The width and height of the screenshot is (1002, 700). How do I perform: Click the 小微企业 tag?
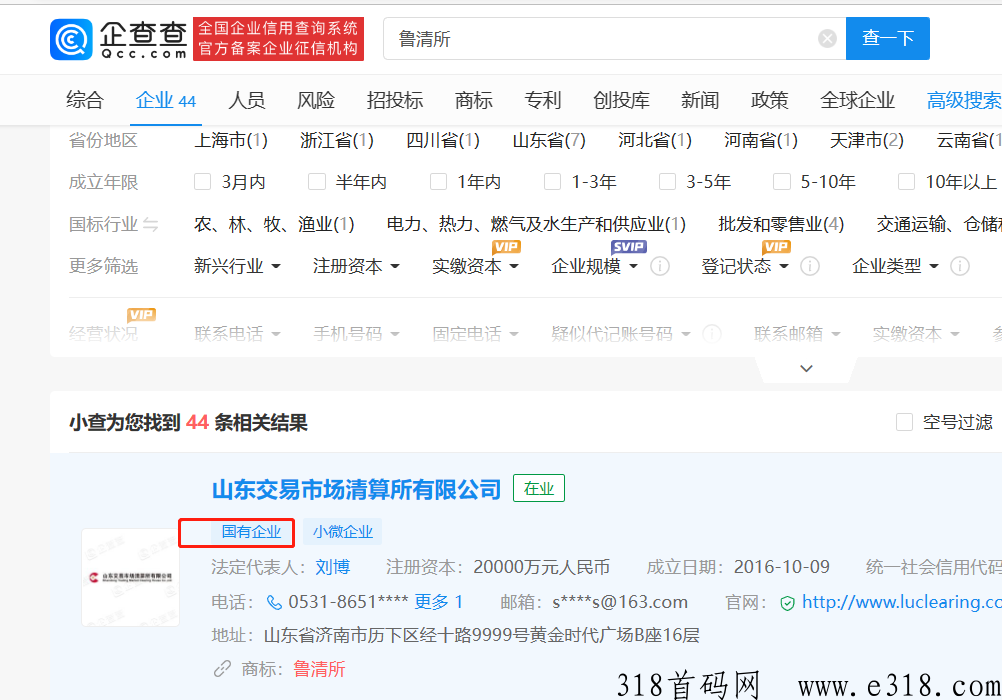point(343,532)
